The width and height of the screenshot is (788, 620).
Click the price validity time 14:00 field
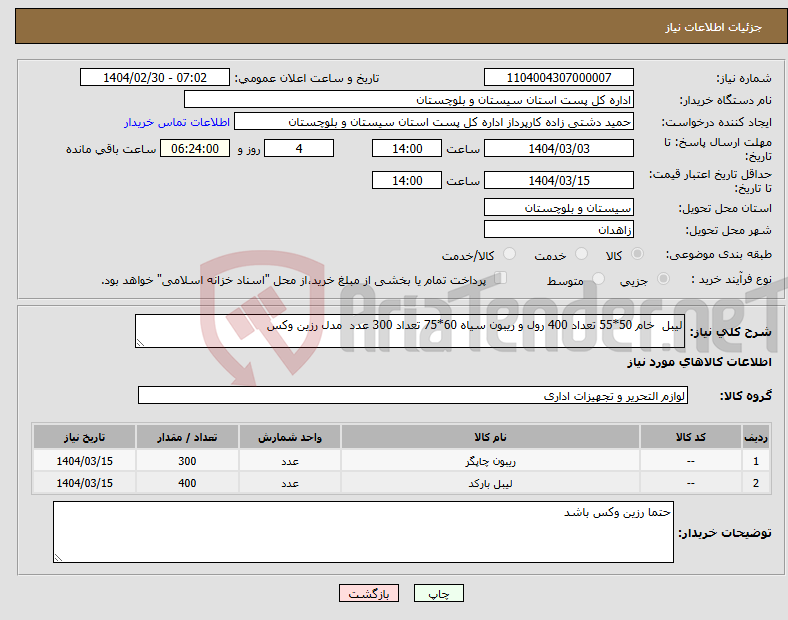[x=407, y=180]
